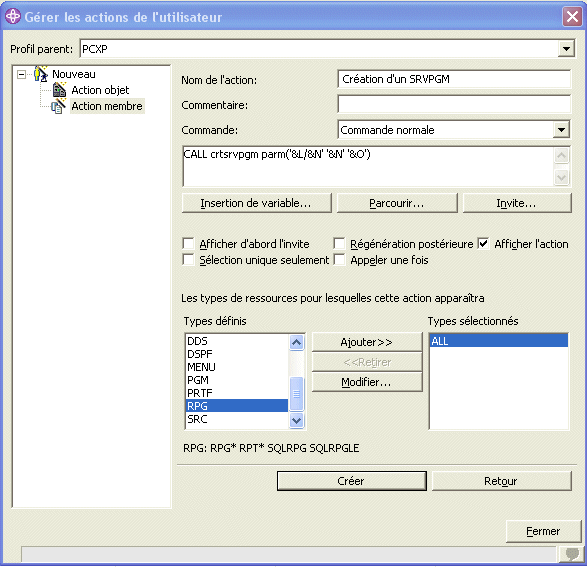Click the Nouveau node icon in tree
Viewport: 587px width, 567px height.
click(x=41, y=74)
